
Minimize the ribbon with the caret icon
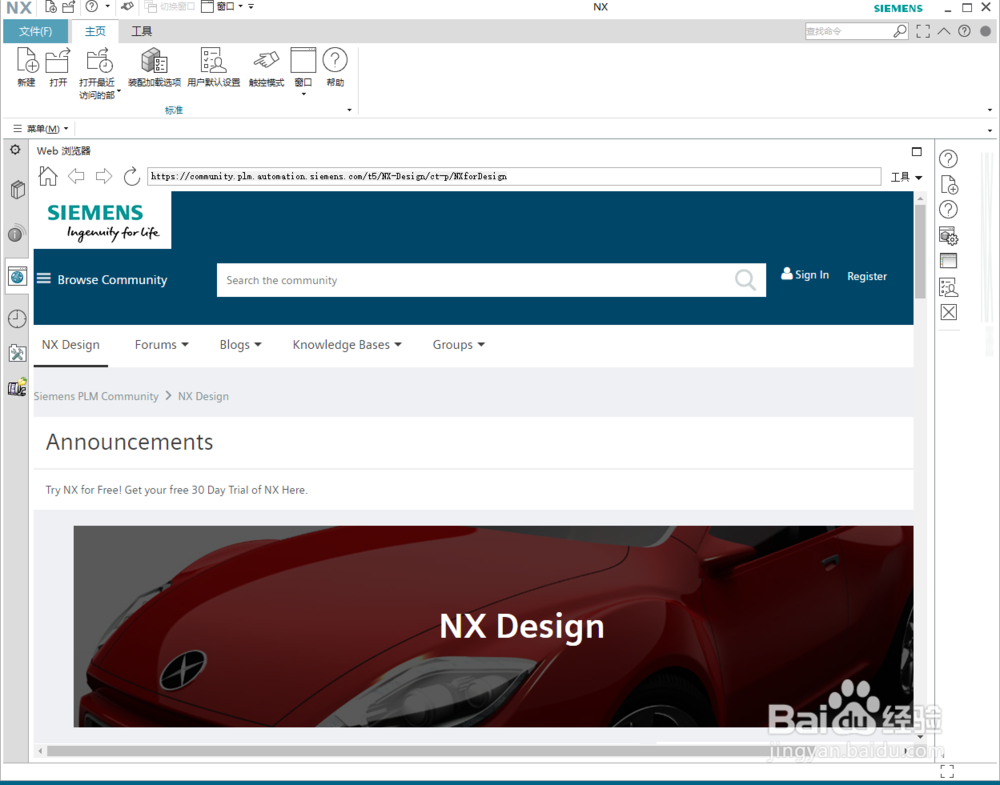pyautogui.click(x=944, y=31)
